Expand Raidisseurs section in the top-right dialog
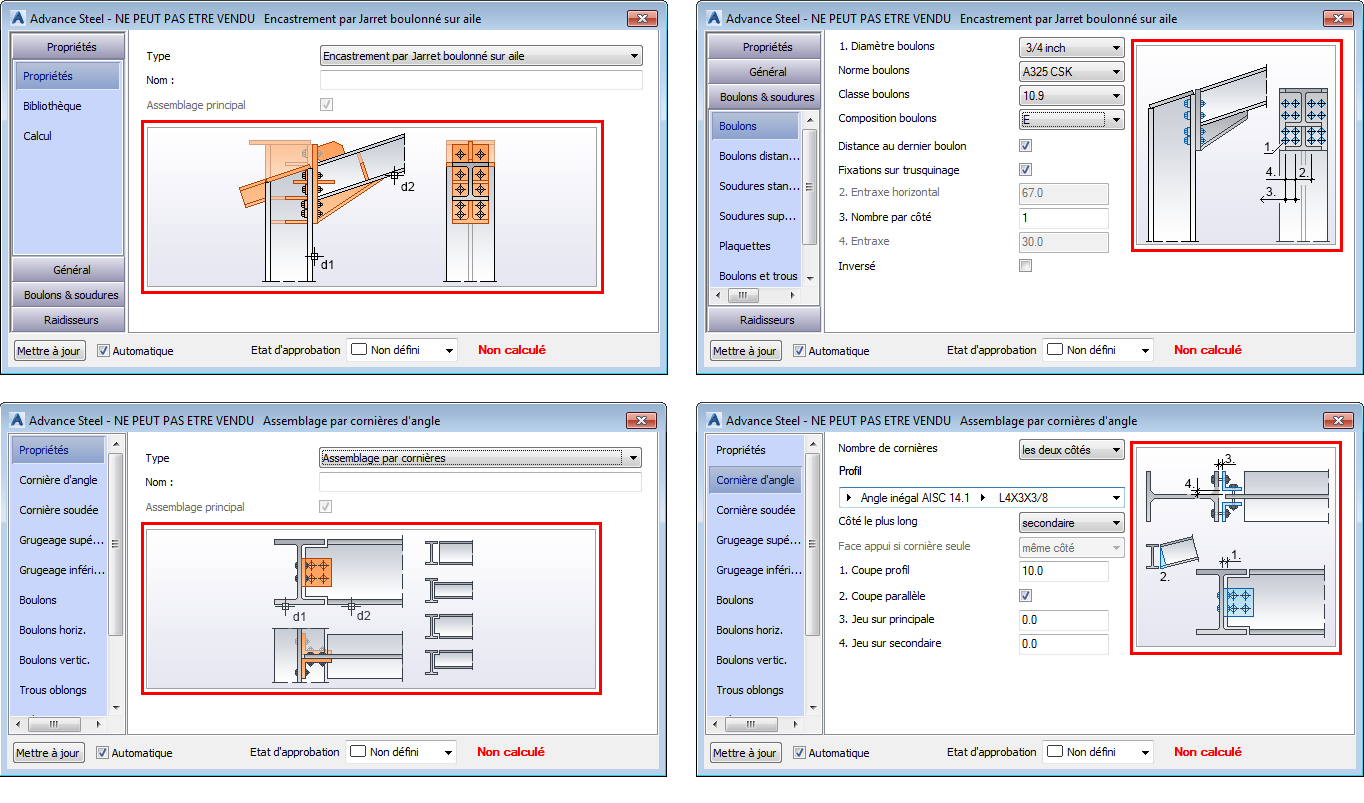This screenshot has height=803, width=1364. [x=766, y=320]
